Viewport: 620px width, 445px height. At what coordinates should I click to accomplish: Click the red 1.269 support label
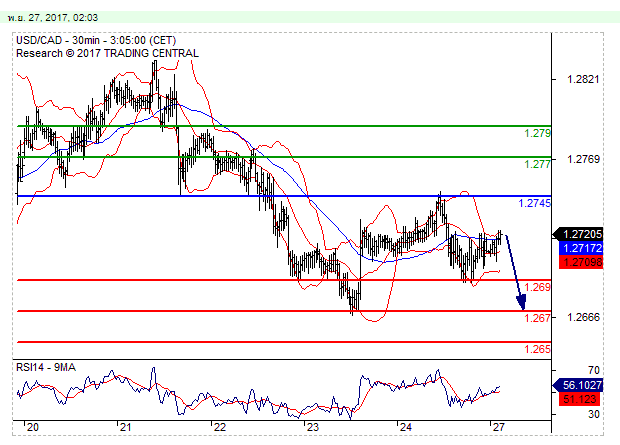pos(537,287)
